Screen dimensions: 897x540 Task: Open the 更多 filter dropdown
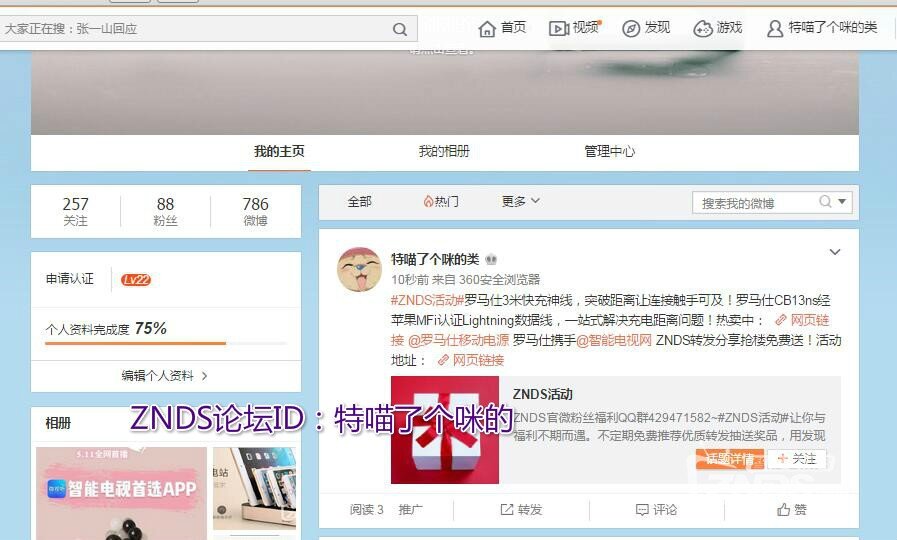[521, 201]
